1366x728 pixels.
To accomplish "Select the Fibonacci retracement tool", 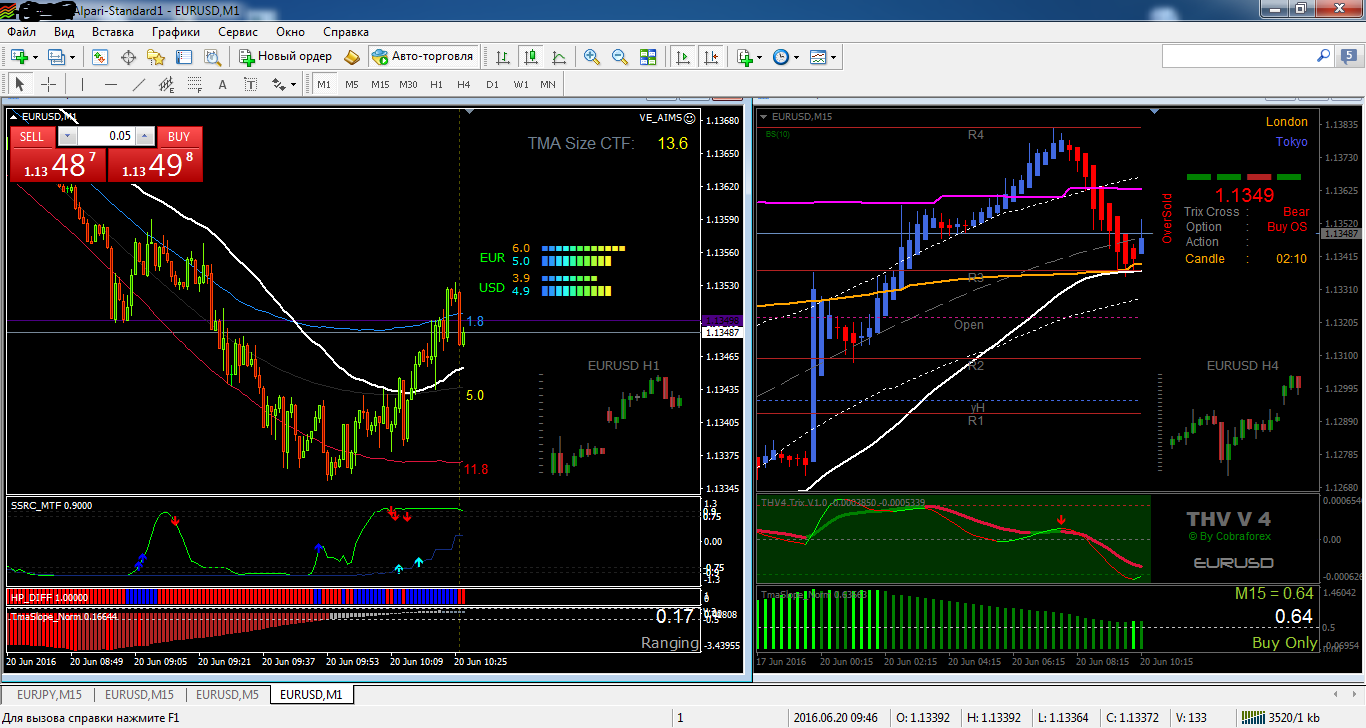I will click(x=195, y=84).
